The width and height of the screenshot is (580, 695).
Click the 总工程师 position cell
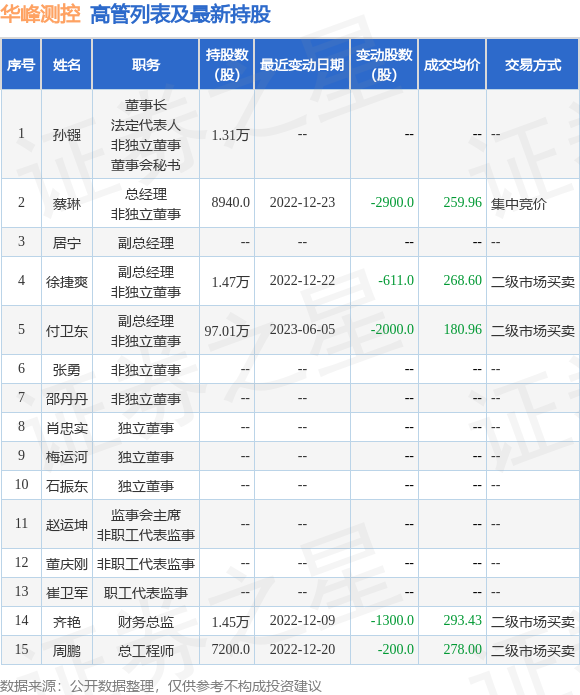pyautogui.click(x=146, y=650)
